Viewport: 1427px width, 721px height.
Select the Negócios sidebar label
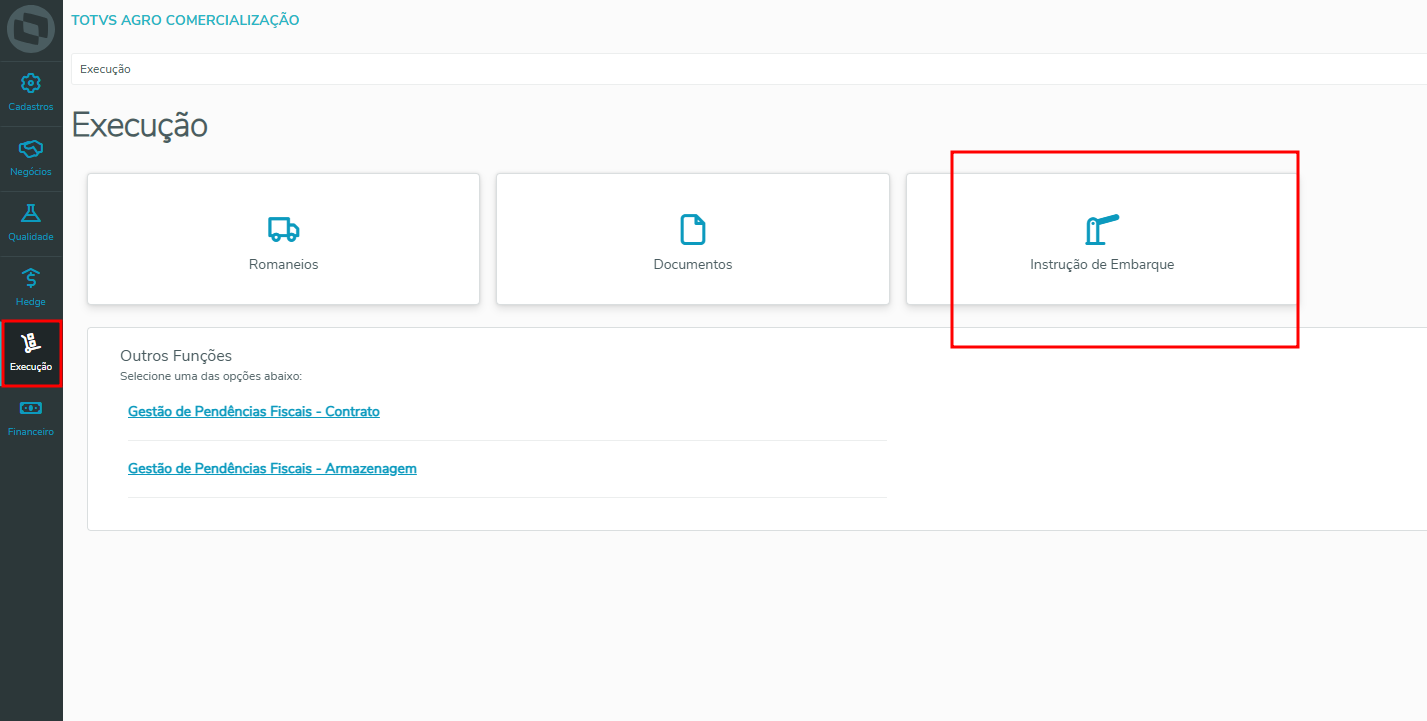click(x=31, y=172)
